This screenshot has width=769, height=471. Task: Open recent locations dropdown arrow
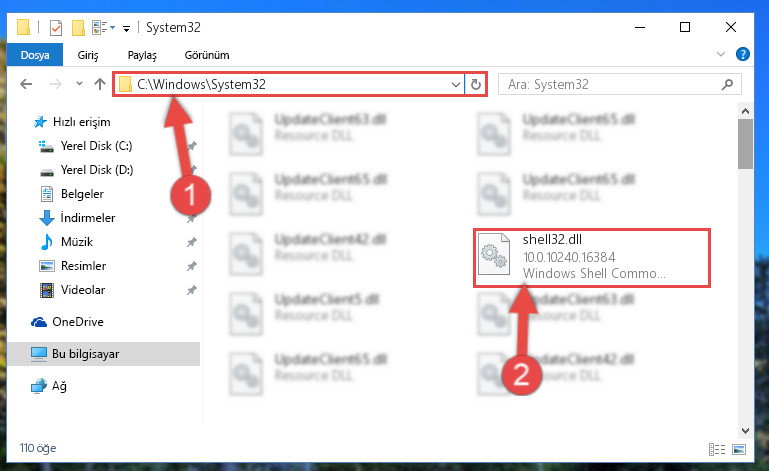coord(79,84)
